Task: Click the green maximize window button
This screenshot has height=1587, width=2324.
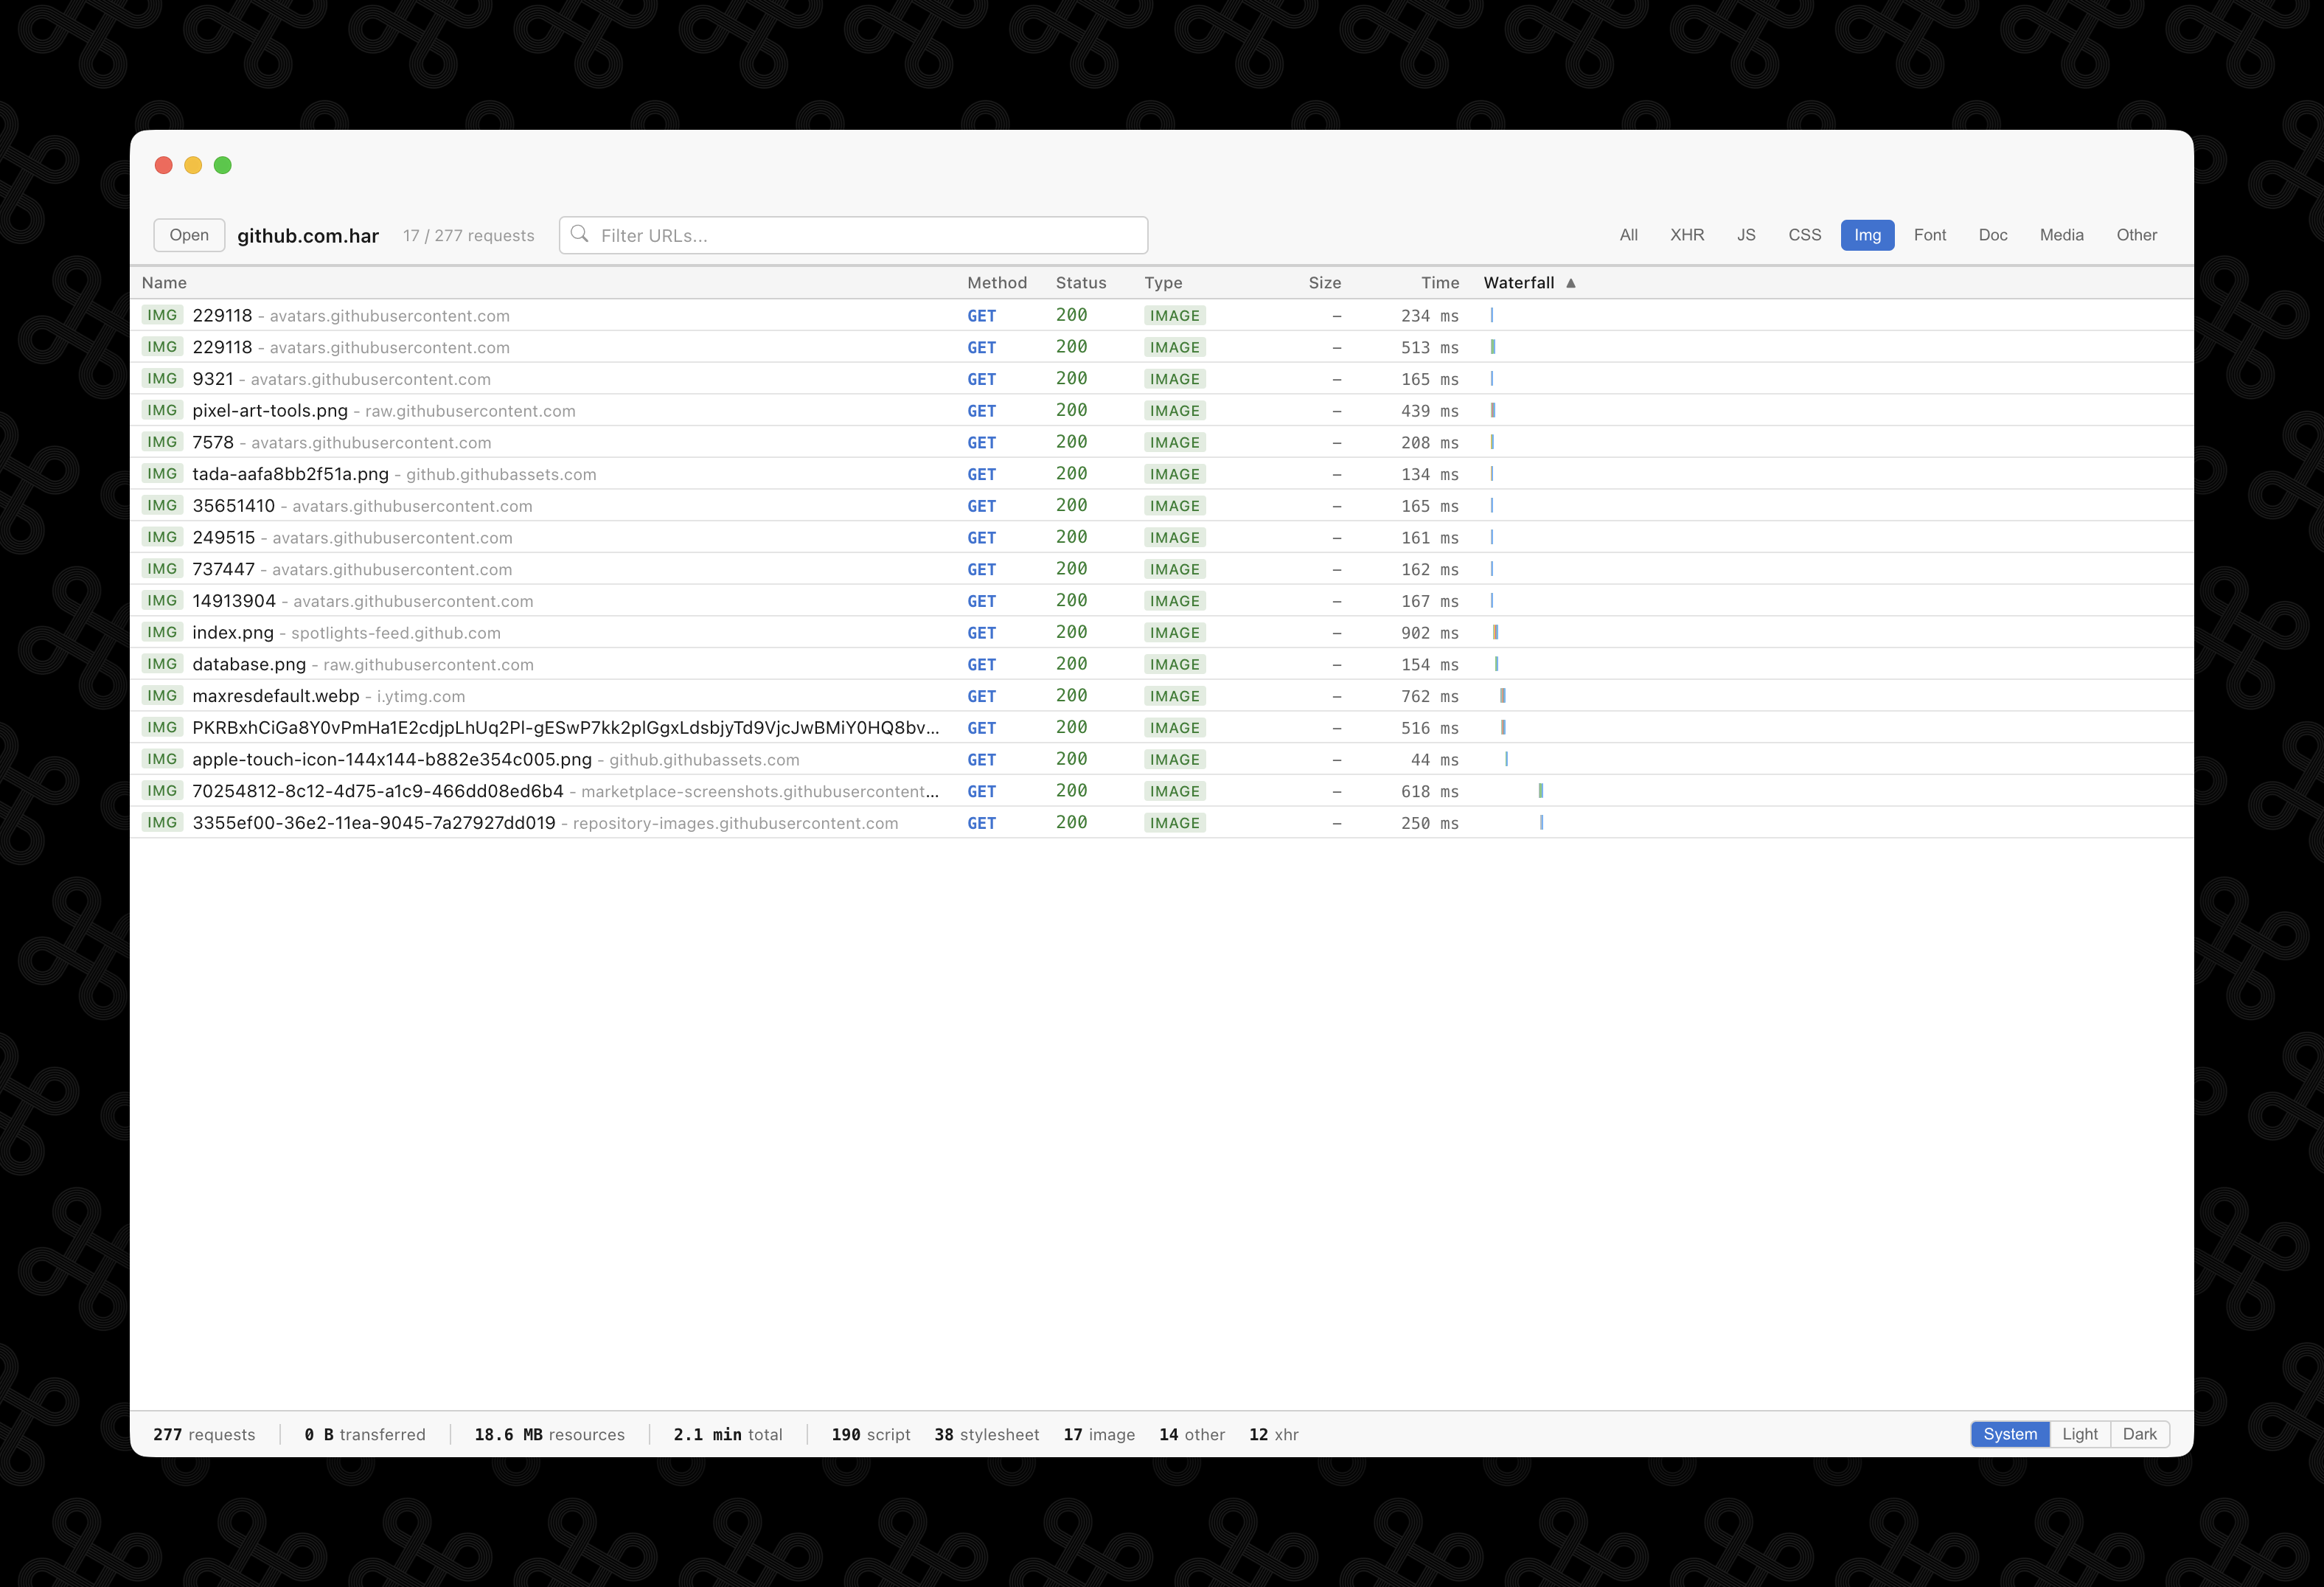Action: 223,165
